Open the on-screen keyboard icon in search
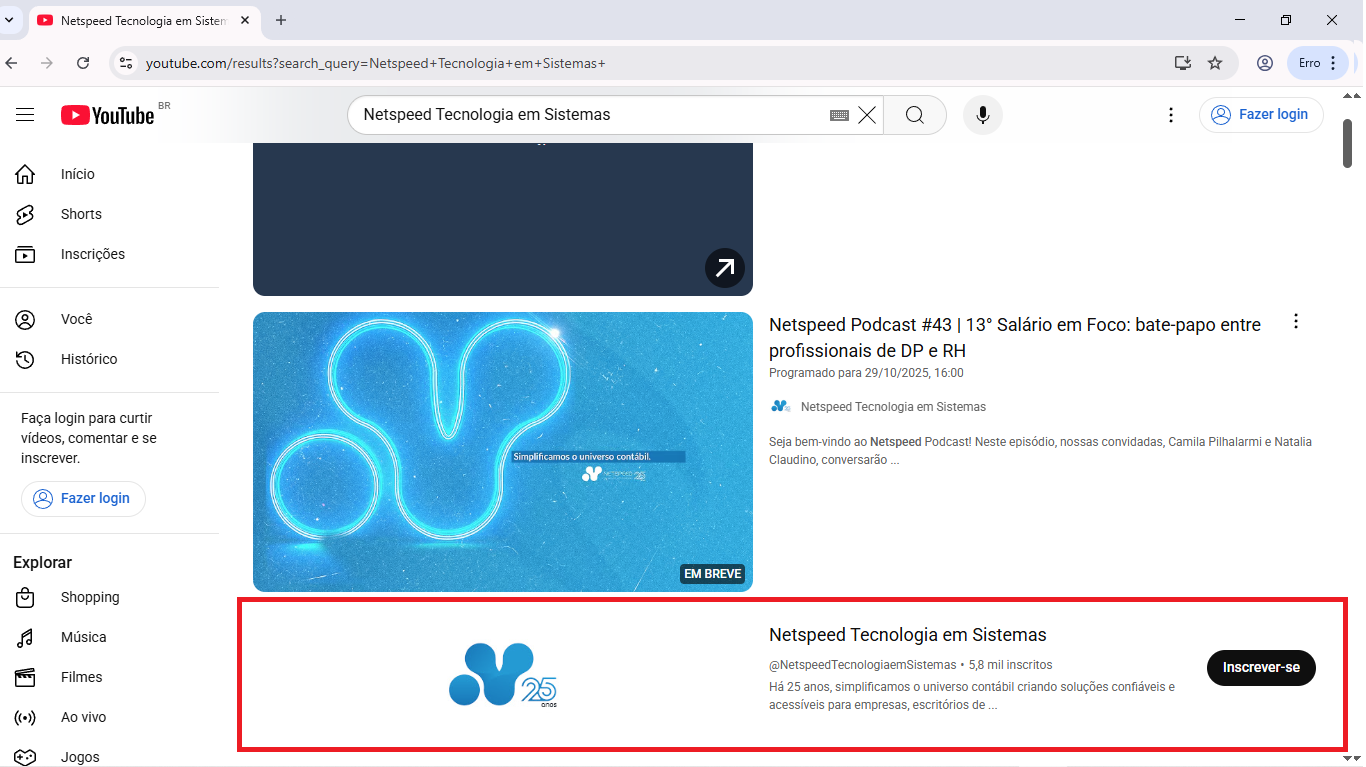The height and width of the screenshot is (767, 1366). pyautogui.click(x=839, y=116)
